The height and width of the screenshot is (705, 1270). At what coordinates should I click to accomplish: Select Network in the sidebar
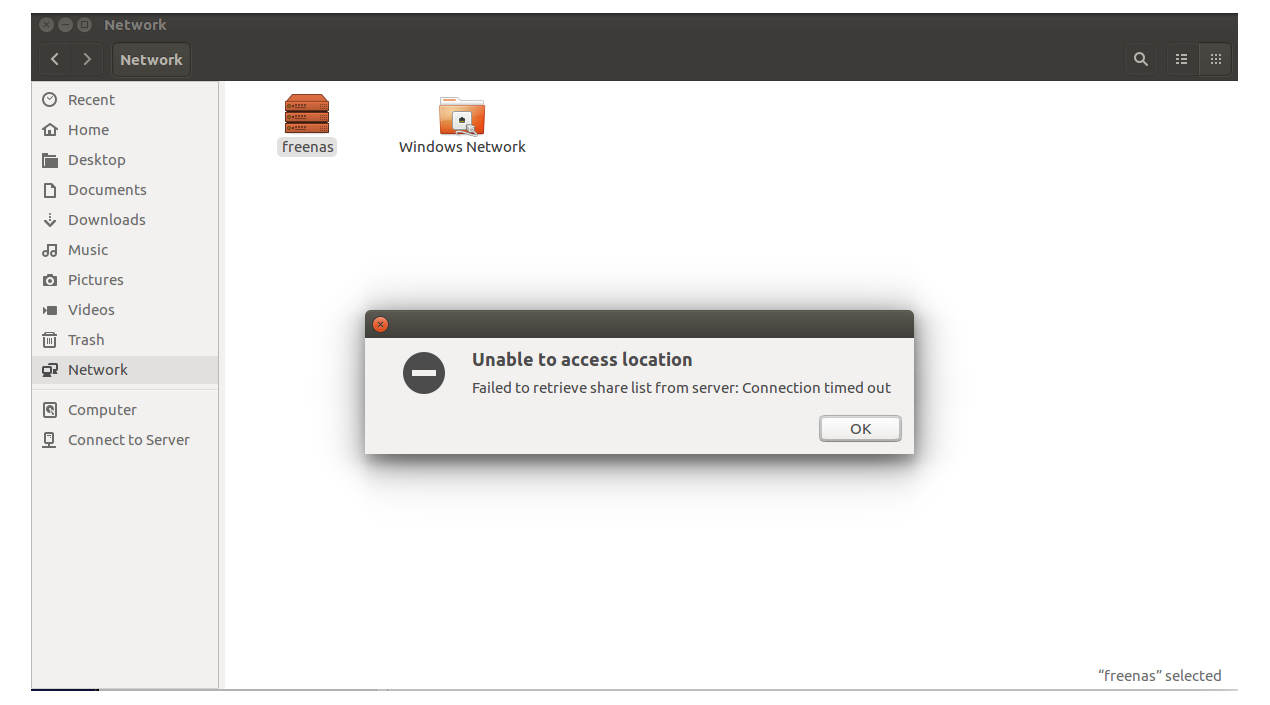(125, 370)
